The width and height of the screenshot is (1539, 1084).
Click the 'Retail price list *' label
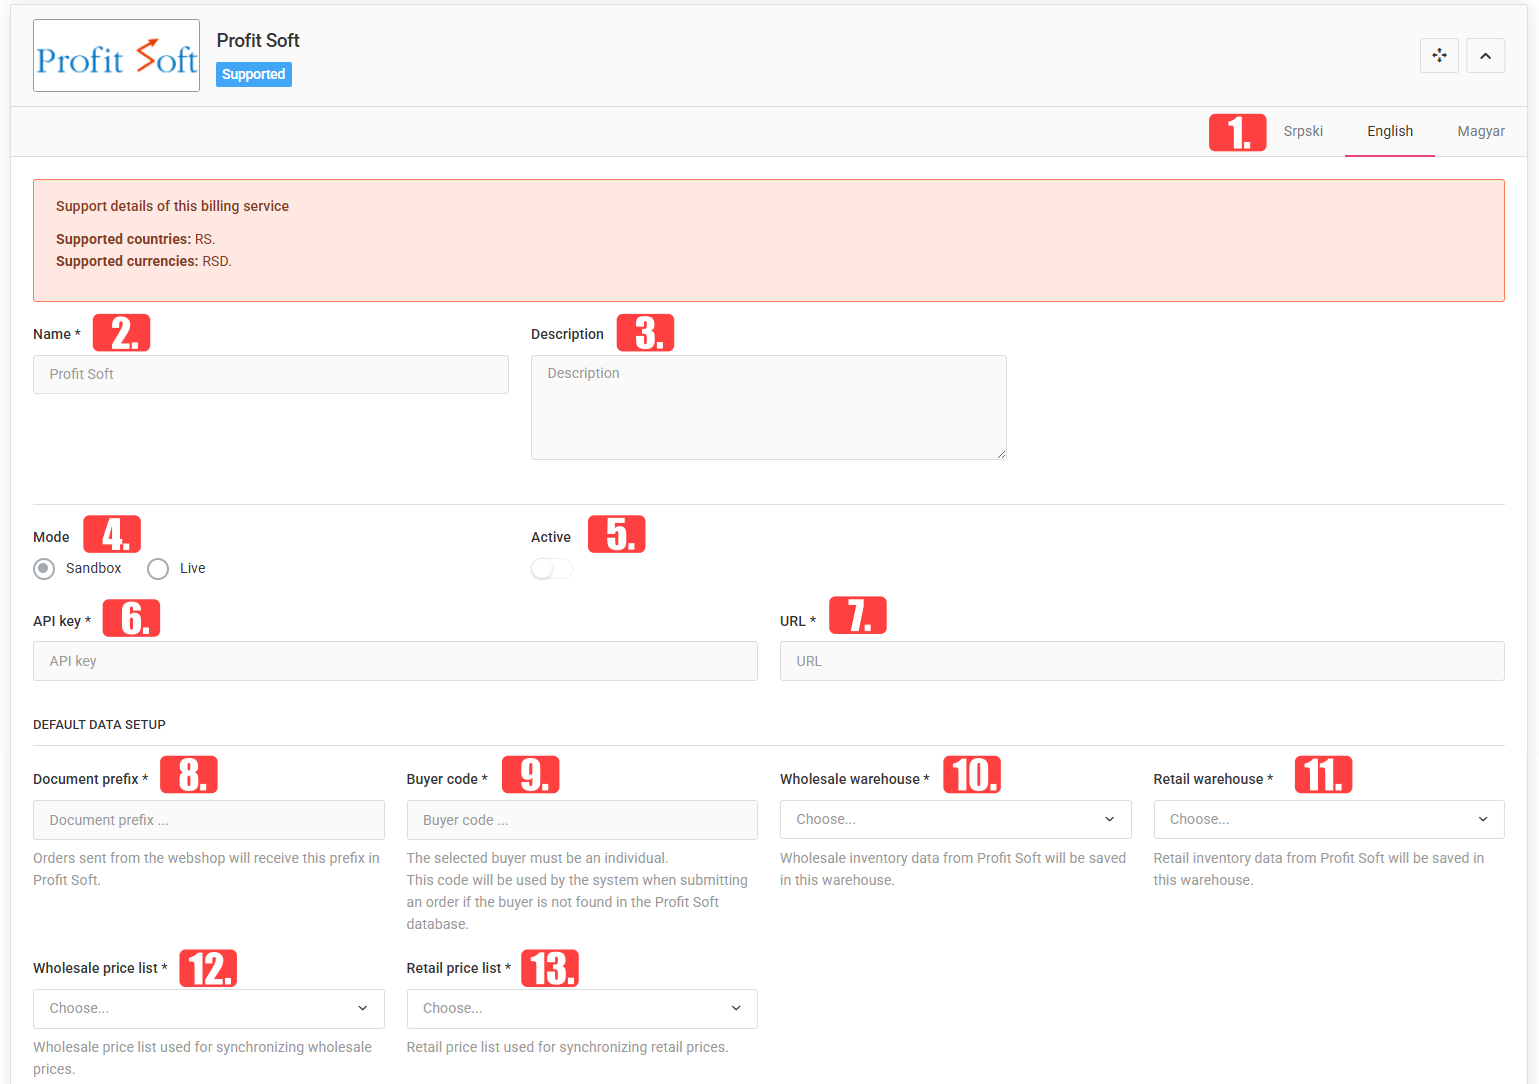click(x=459, y=968)
